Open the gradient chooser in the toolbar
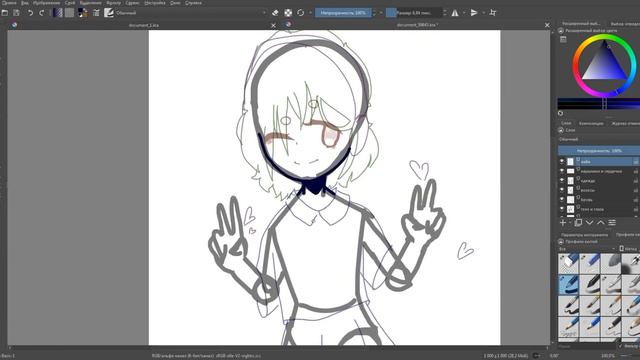 (58, 13)
